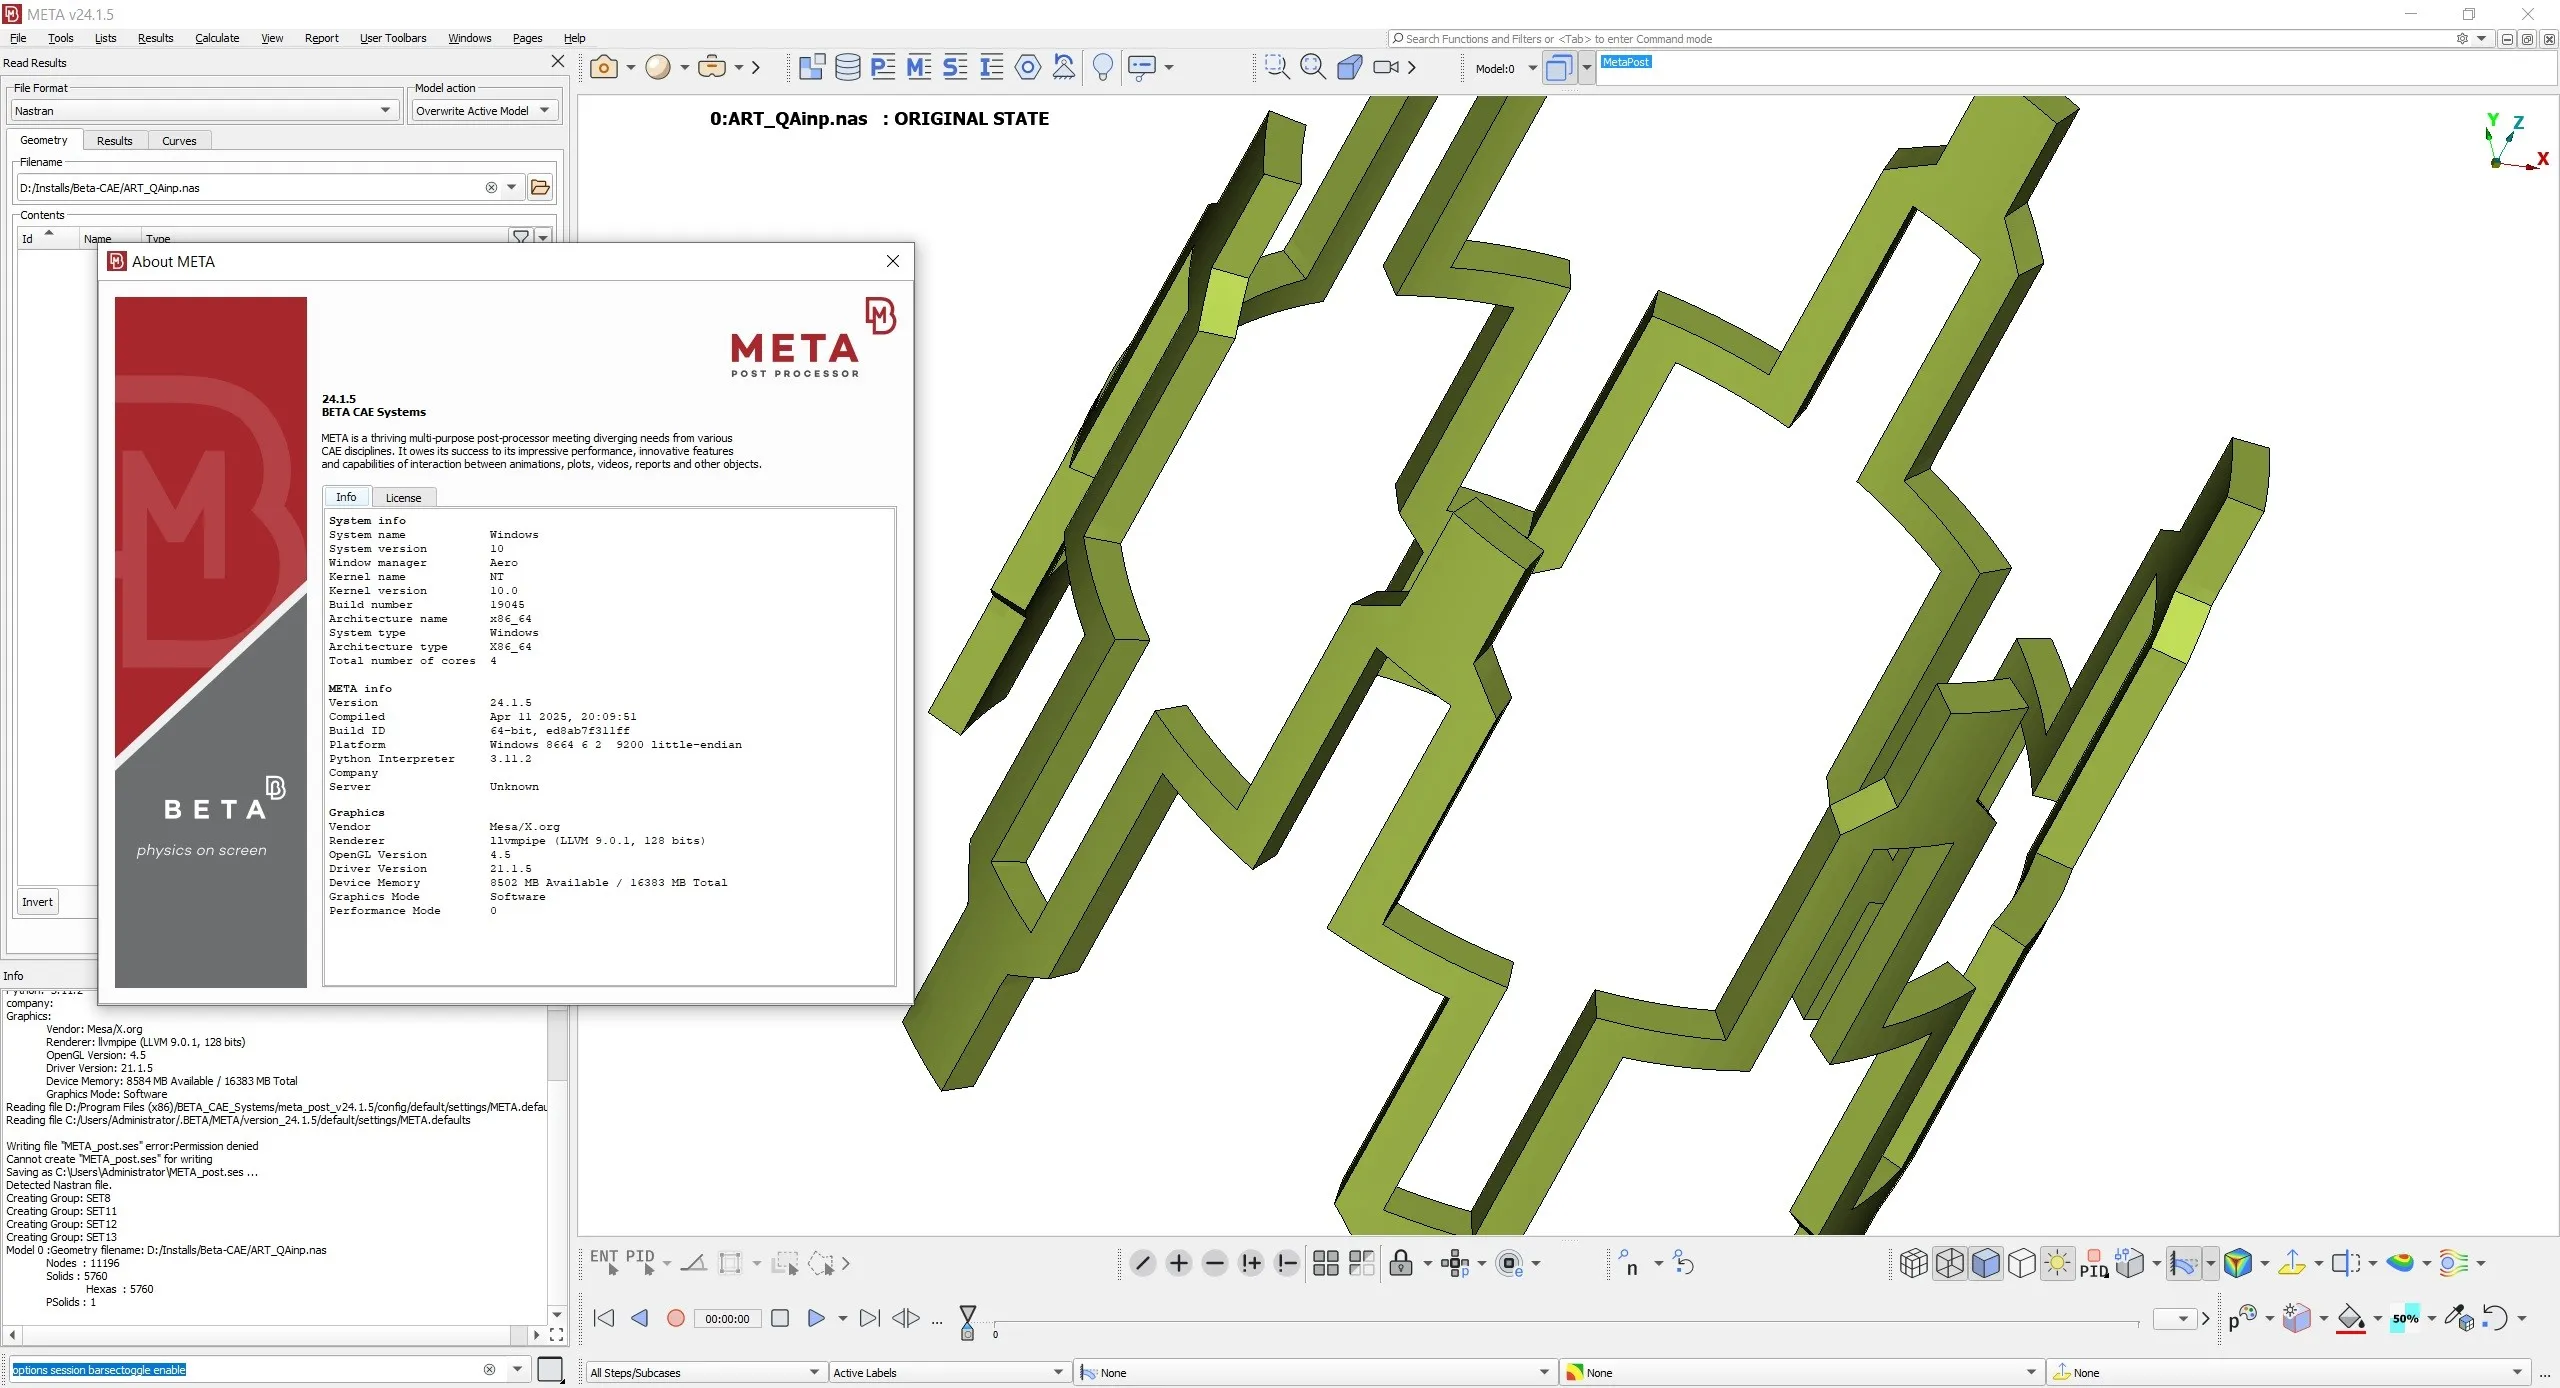
Task: Expand the annotation icon dropdown arrow
Action: click(1169, 67)
